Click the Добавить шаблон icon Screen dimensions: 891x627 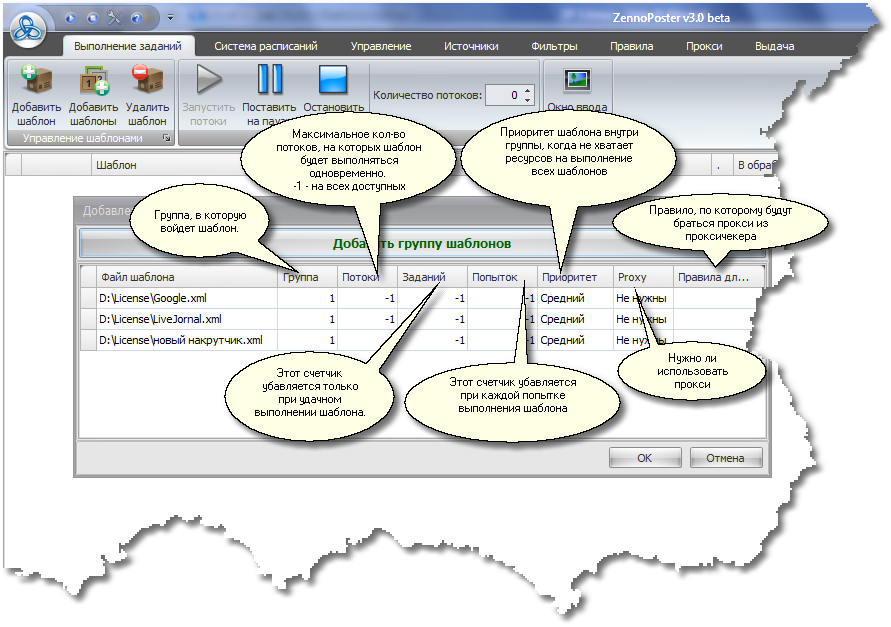click(36, 82)
